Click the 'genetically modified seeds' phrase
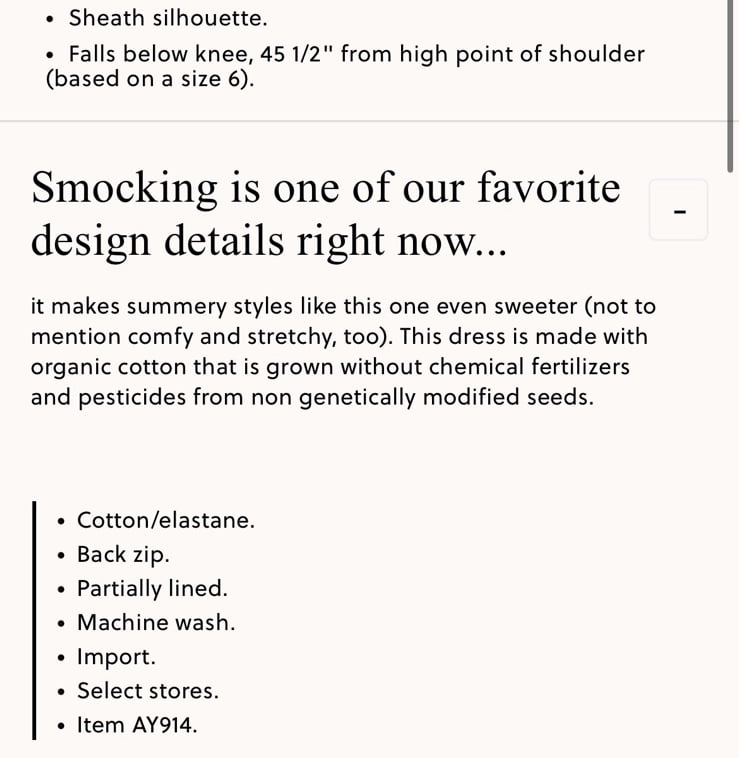Viewport: 739px width, 758px height. 446,397
